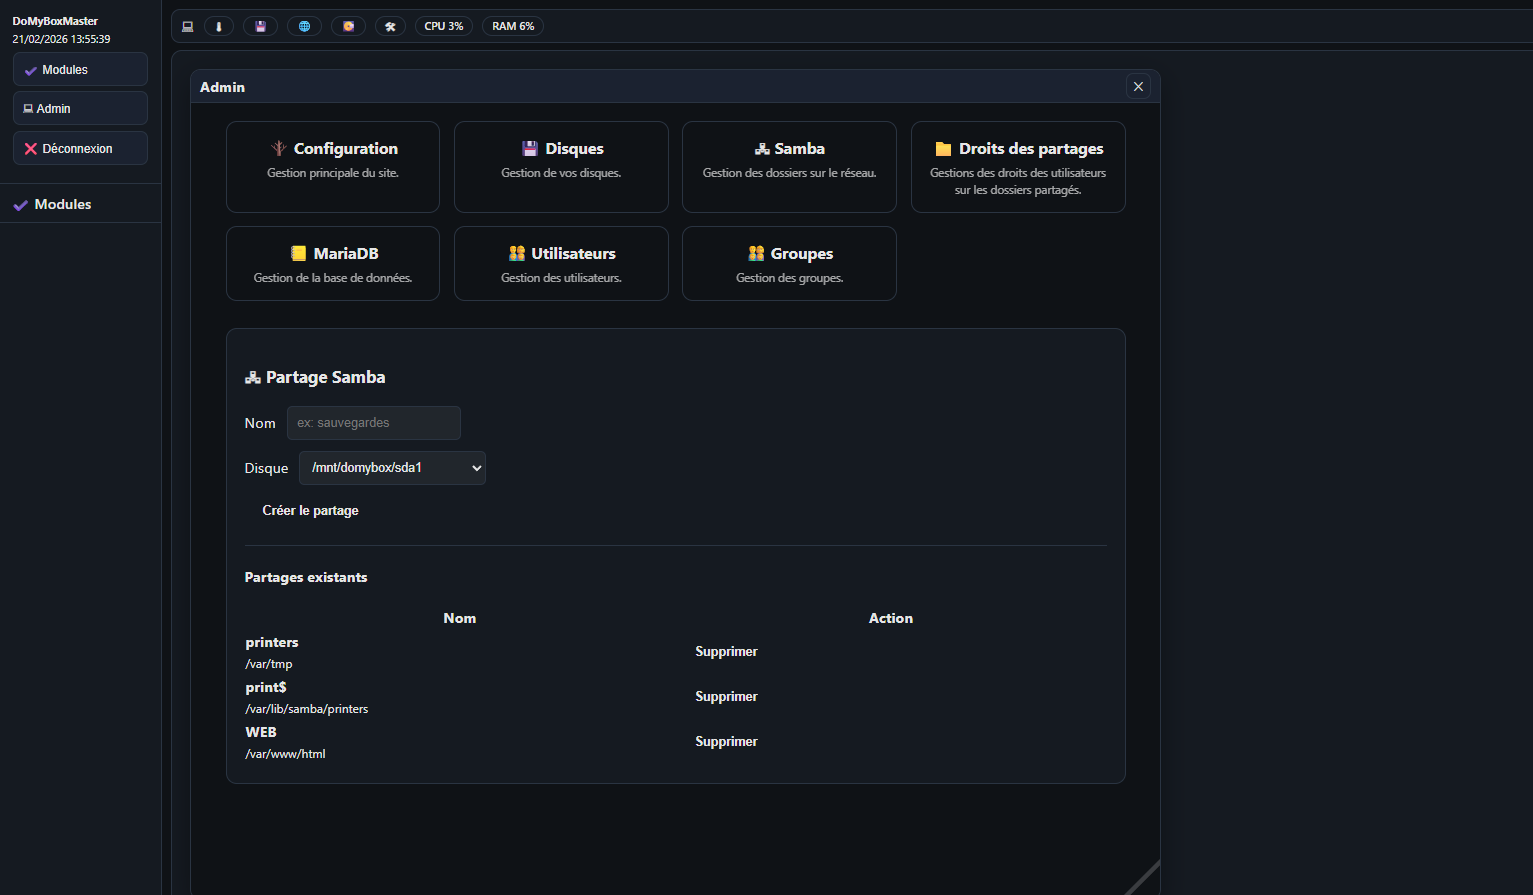Click the disc icon in top bar

click(348, 26)
